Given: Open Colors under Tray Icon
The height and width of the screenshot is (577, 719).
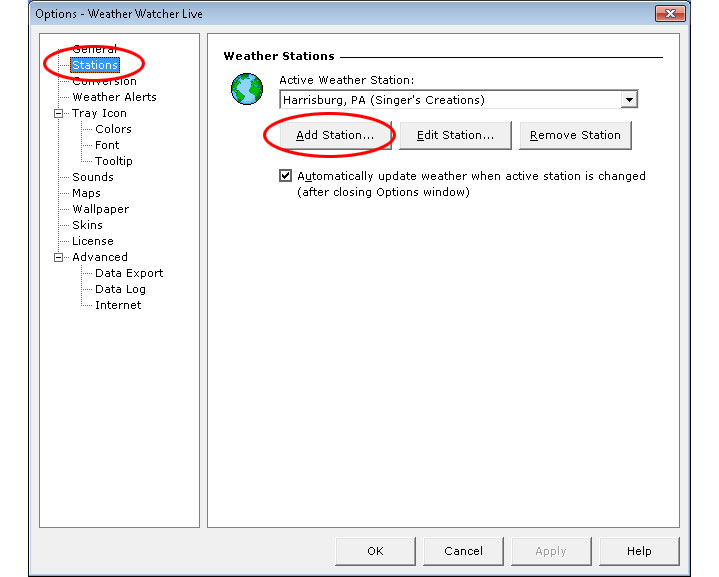Looking at the screenshot, I should (x=113, y=129).
